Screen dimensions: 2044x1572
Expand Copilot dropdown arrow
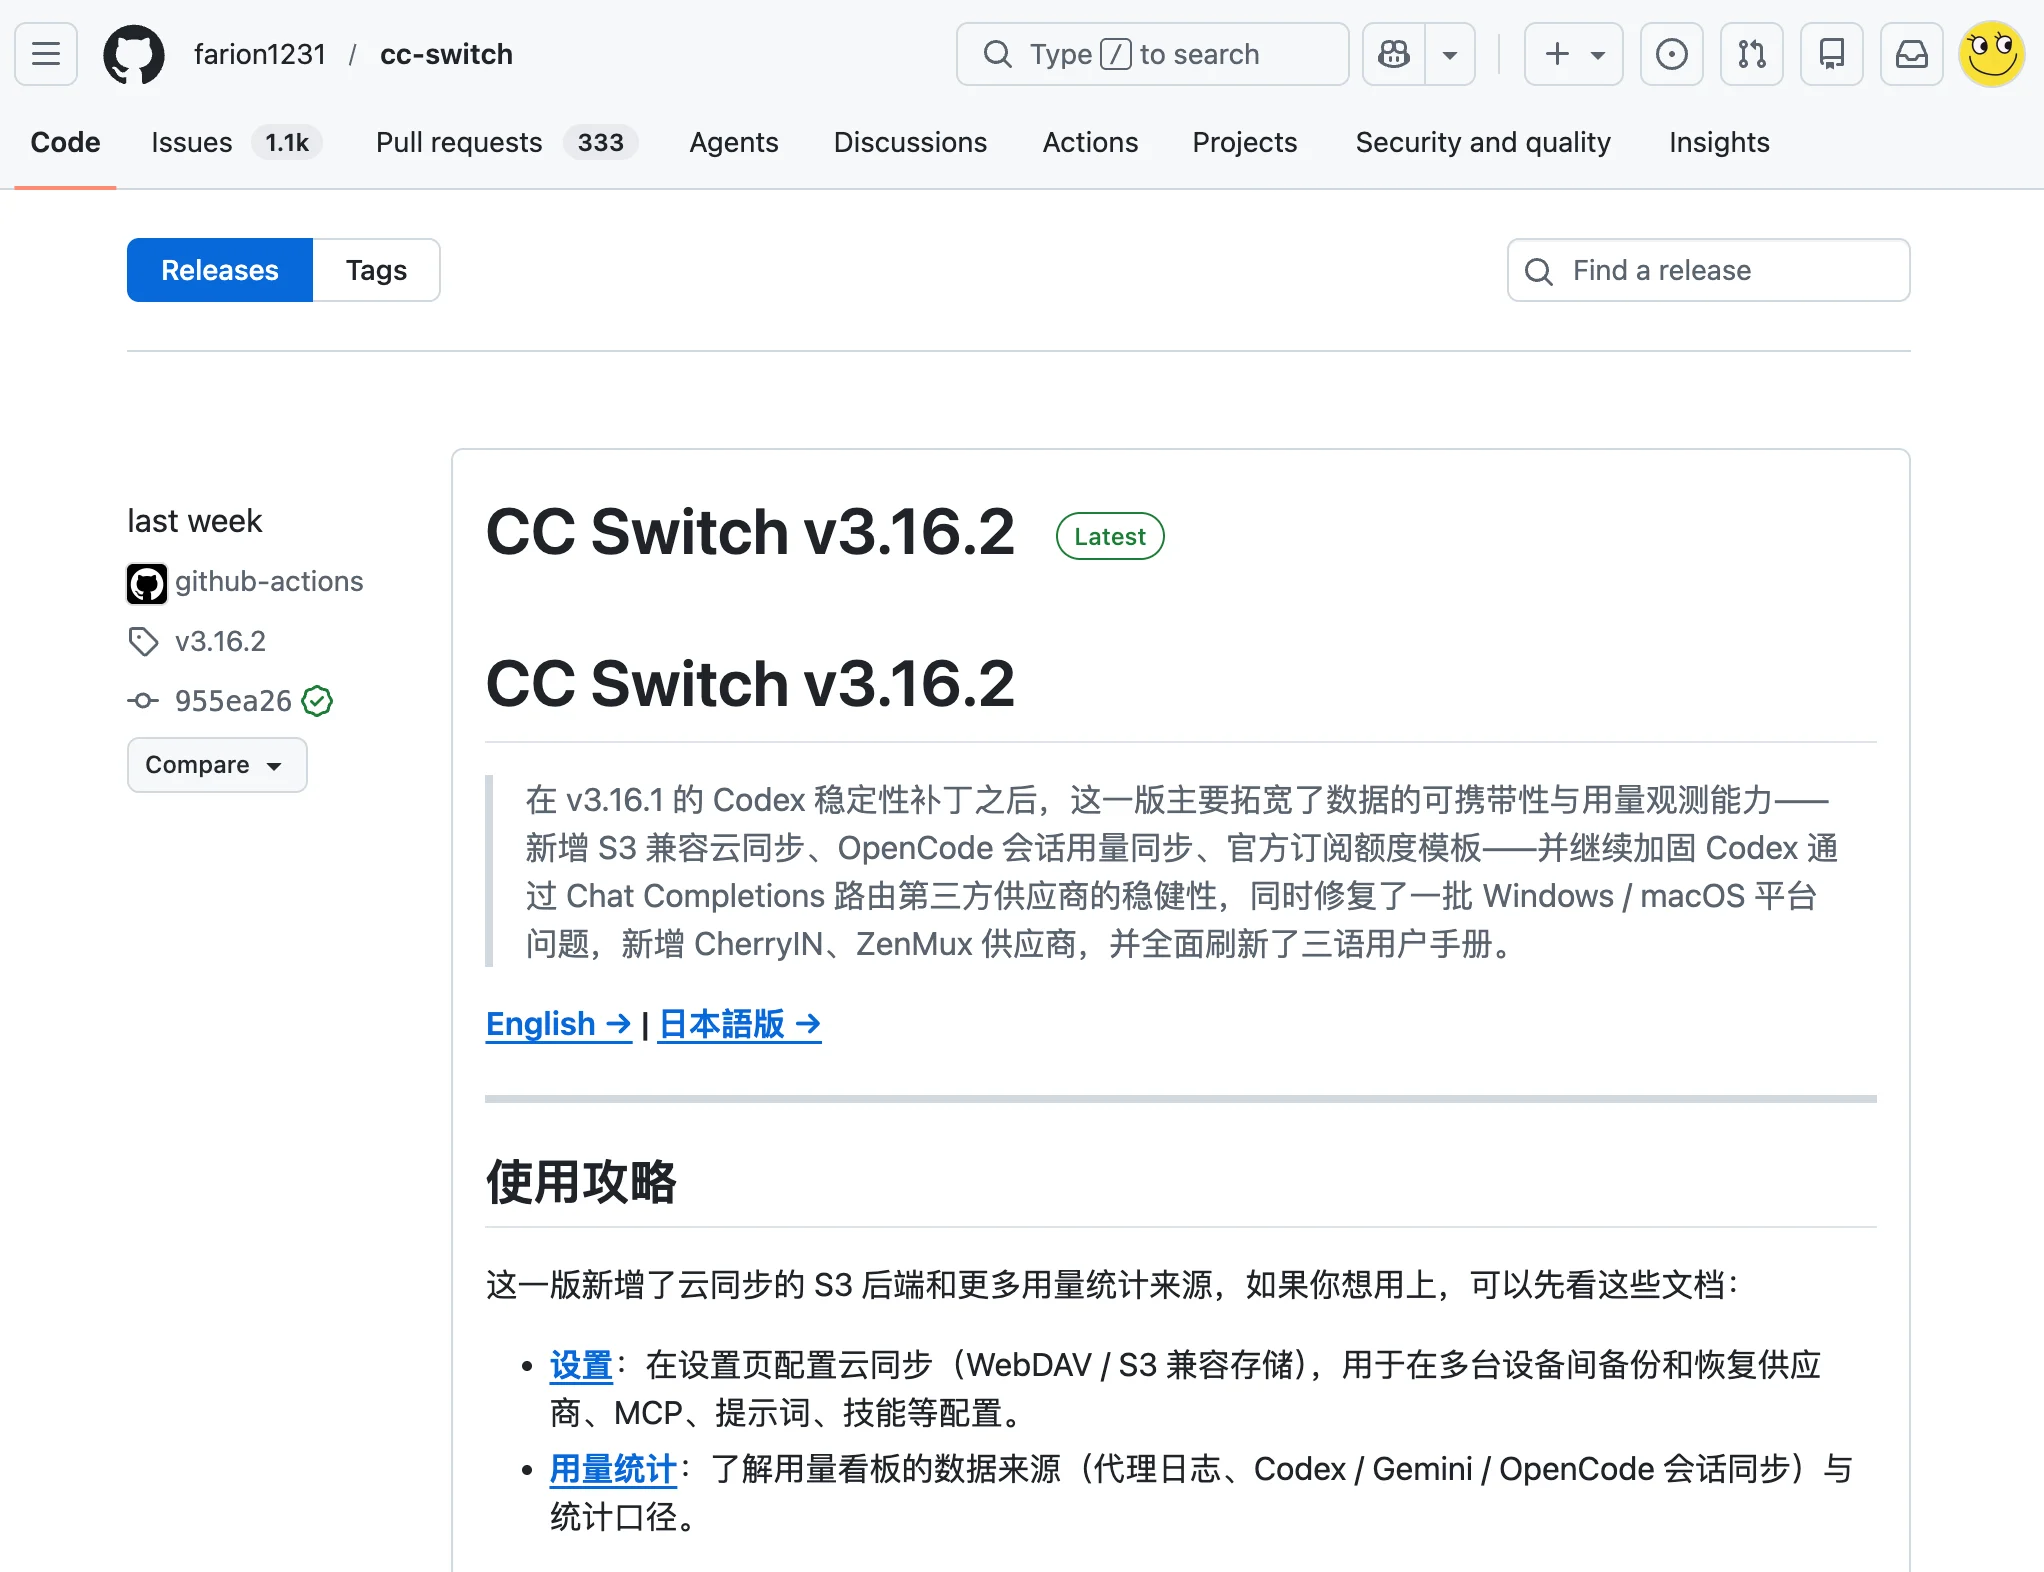(x=1450, y=54)
